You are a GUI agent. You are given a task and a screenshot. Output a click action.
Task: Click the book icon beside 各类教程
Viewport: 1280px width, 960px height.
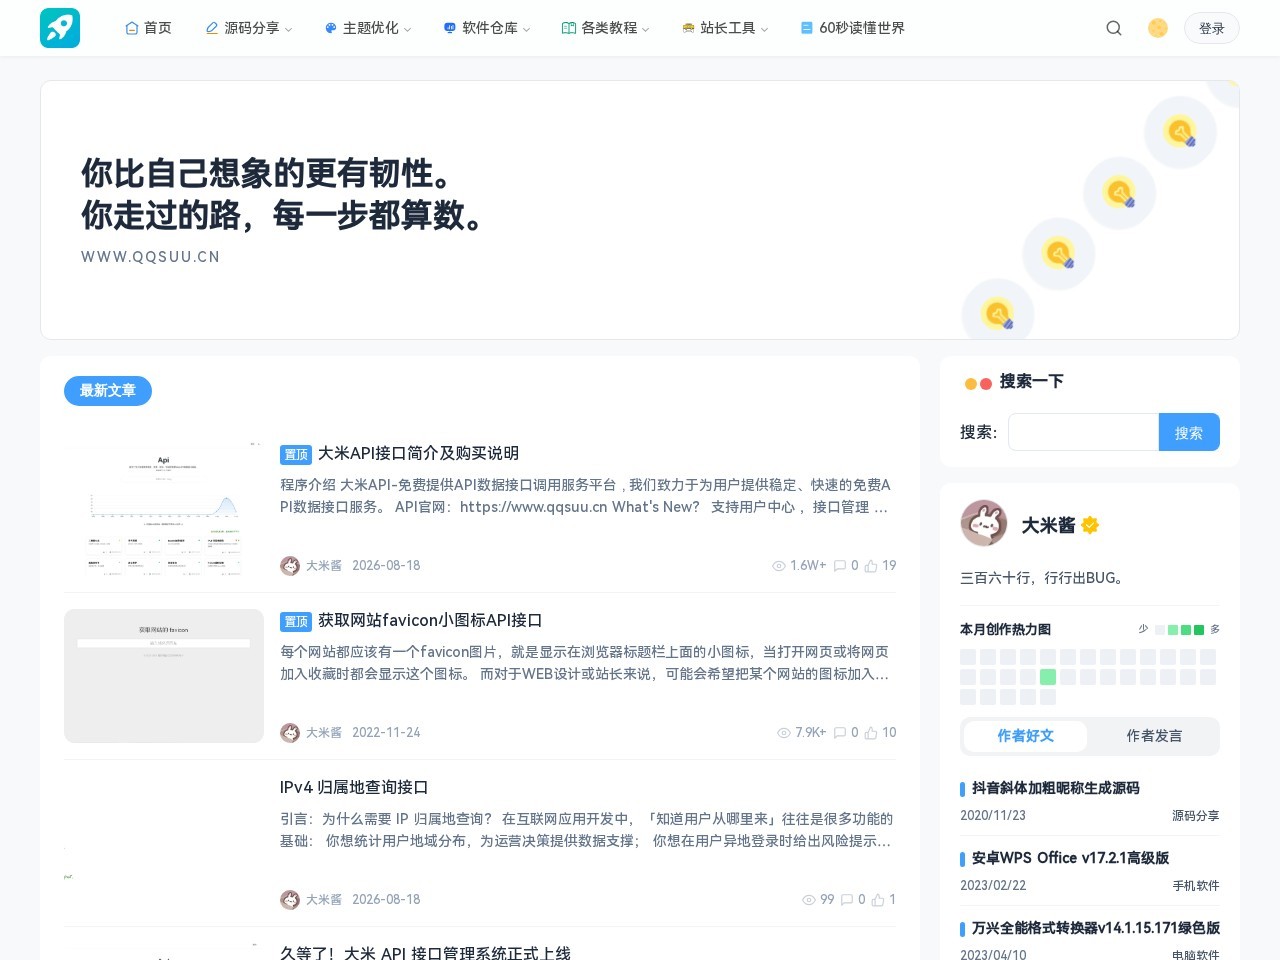(x=568, y=28)
